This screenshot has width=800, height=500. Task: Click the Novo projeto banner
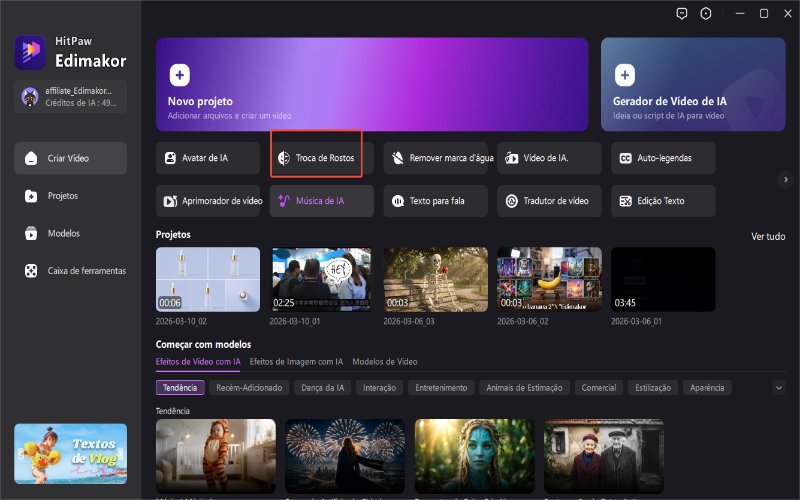[x=372, y=84]
